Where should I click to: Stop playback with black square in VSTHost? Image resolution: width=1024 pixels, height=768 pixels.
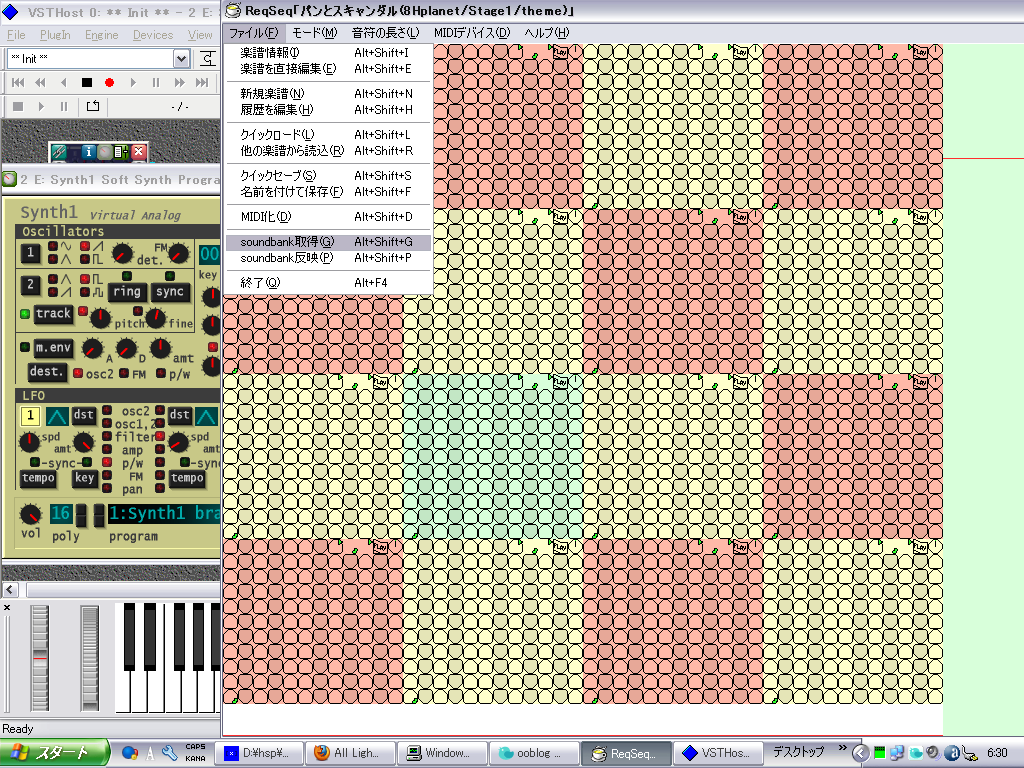(87, 82)
